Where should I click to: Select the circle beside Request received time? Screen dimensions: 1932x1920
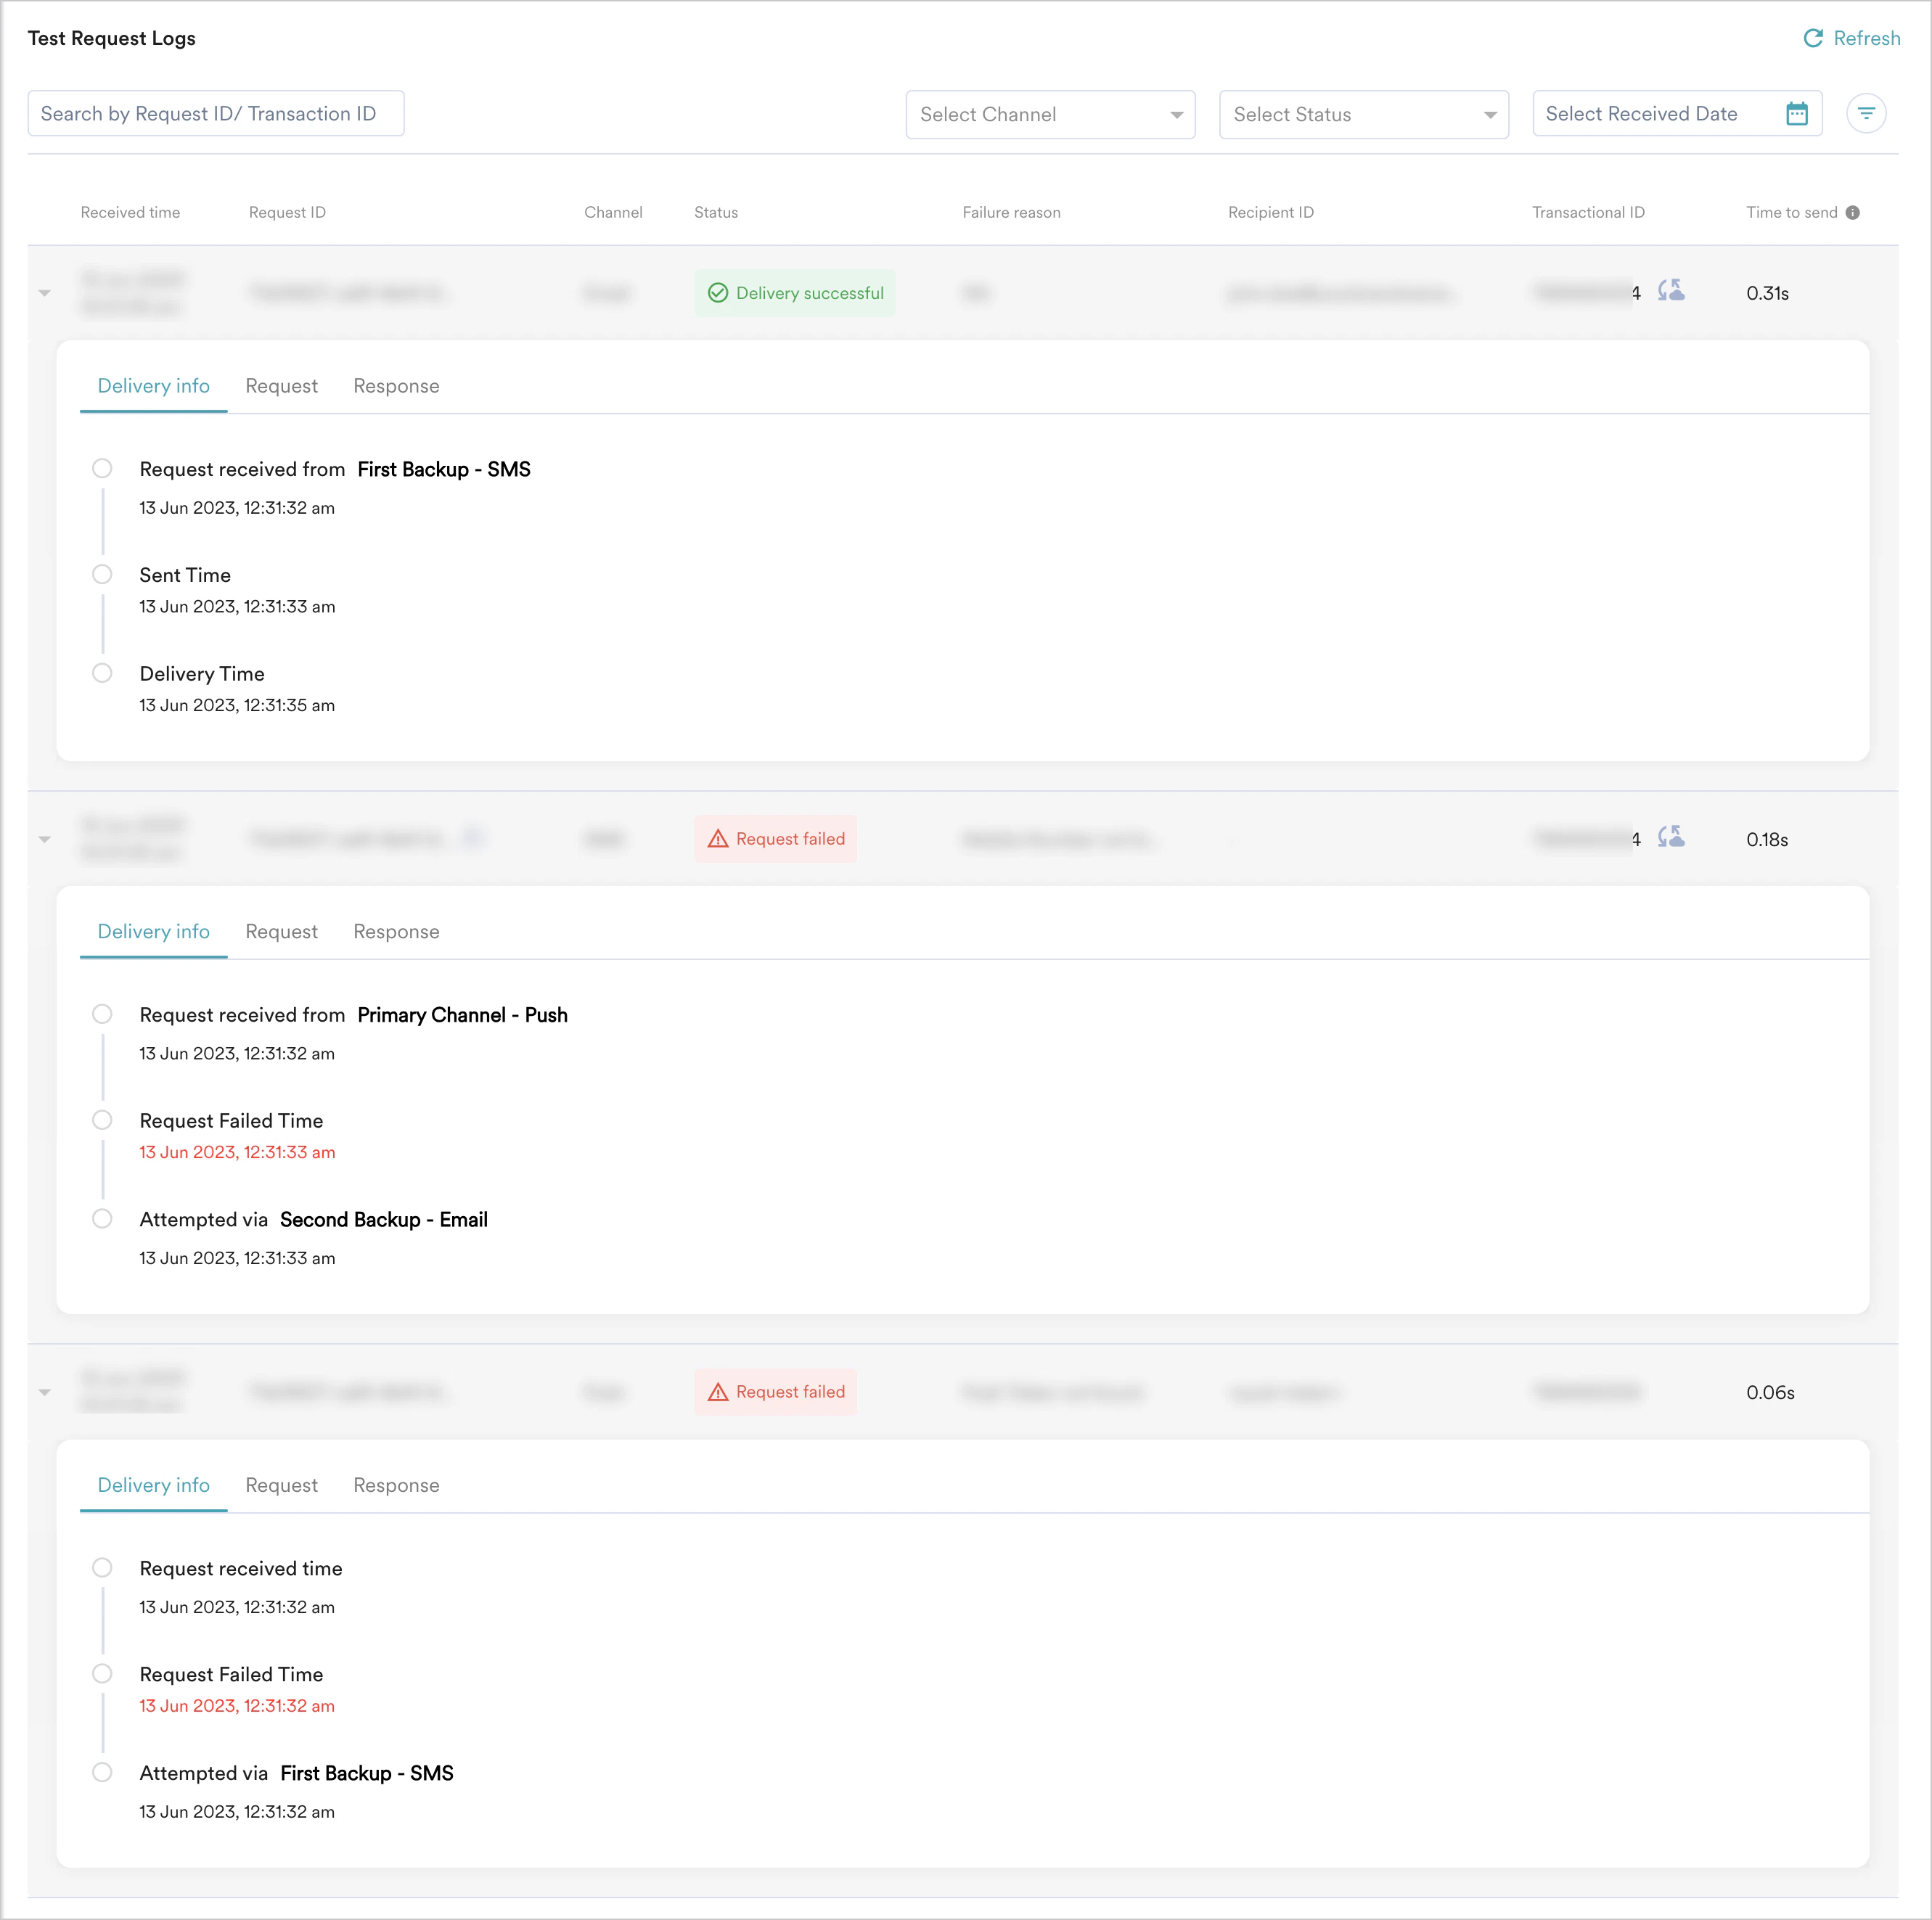coord(102,1567)
